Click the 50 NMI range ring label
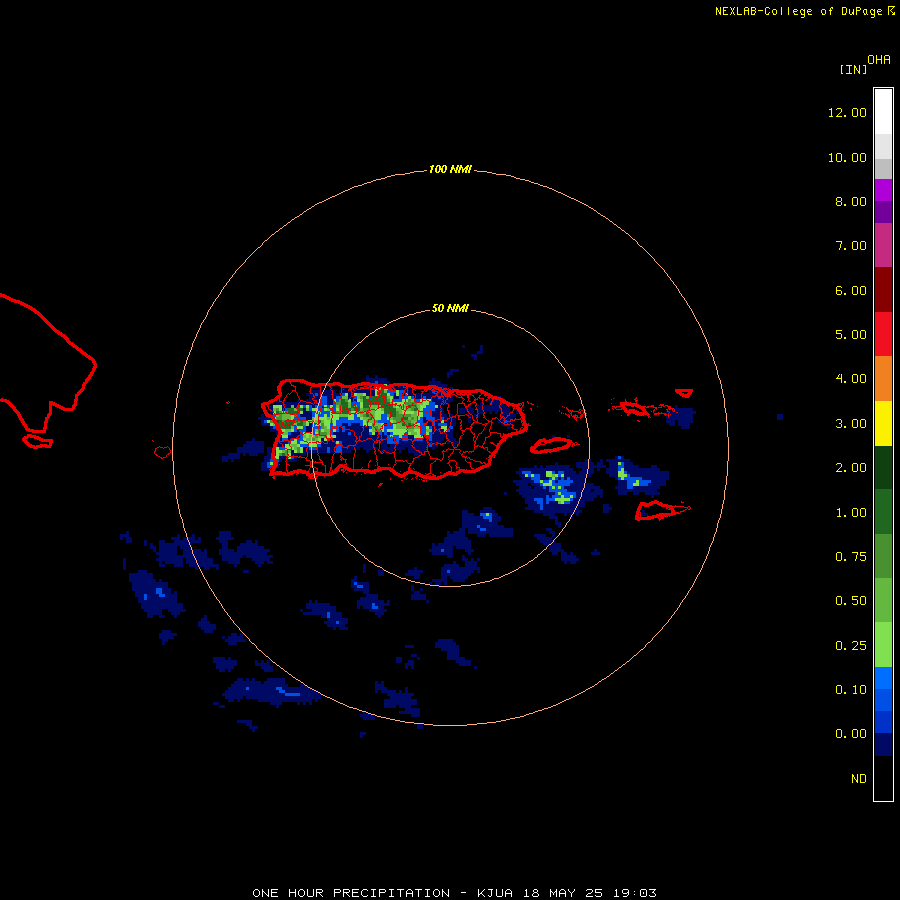Screen dimensions: 900x900 click(450, 308)
